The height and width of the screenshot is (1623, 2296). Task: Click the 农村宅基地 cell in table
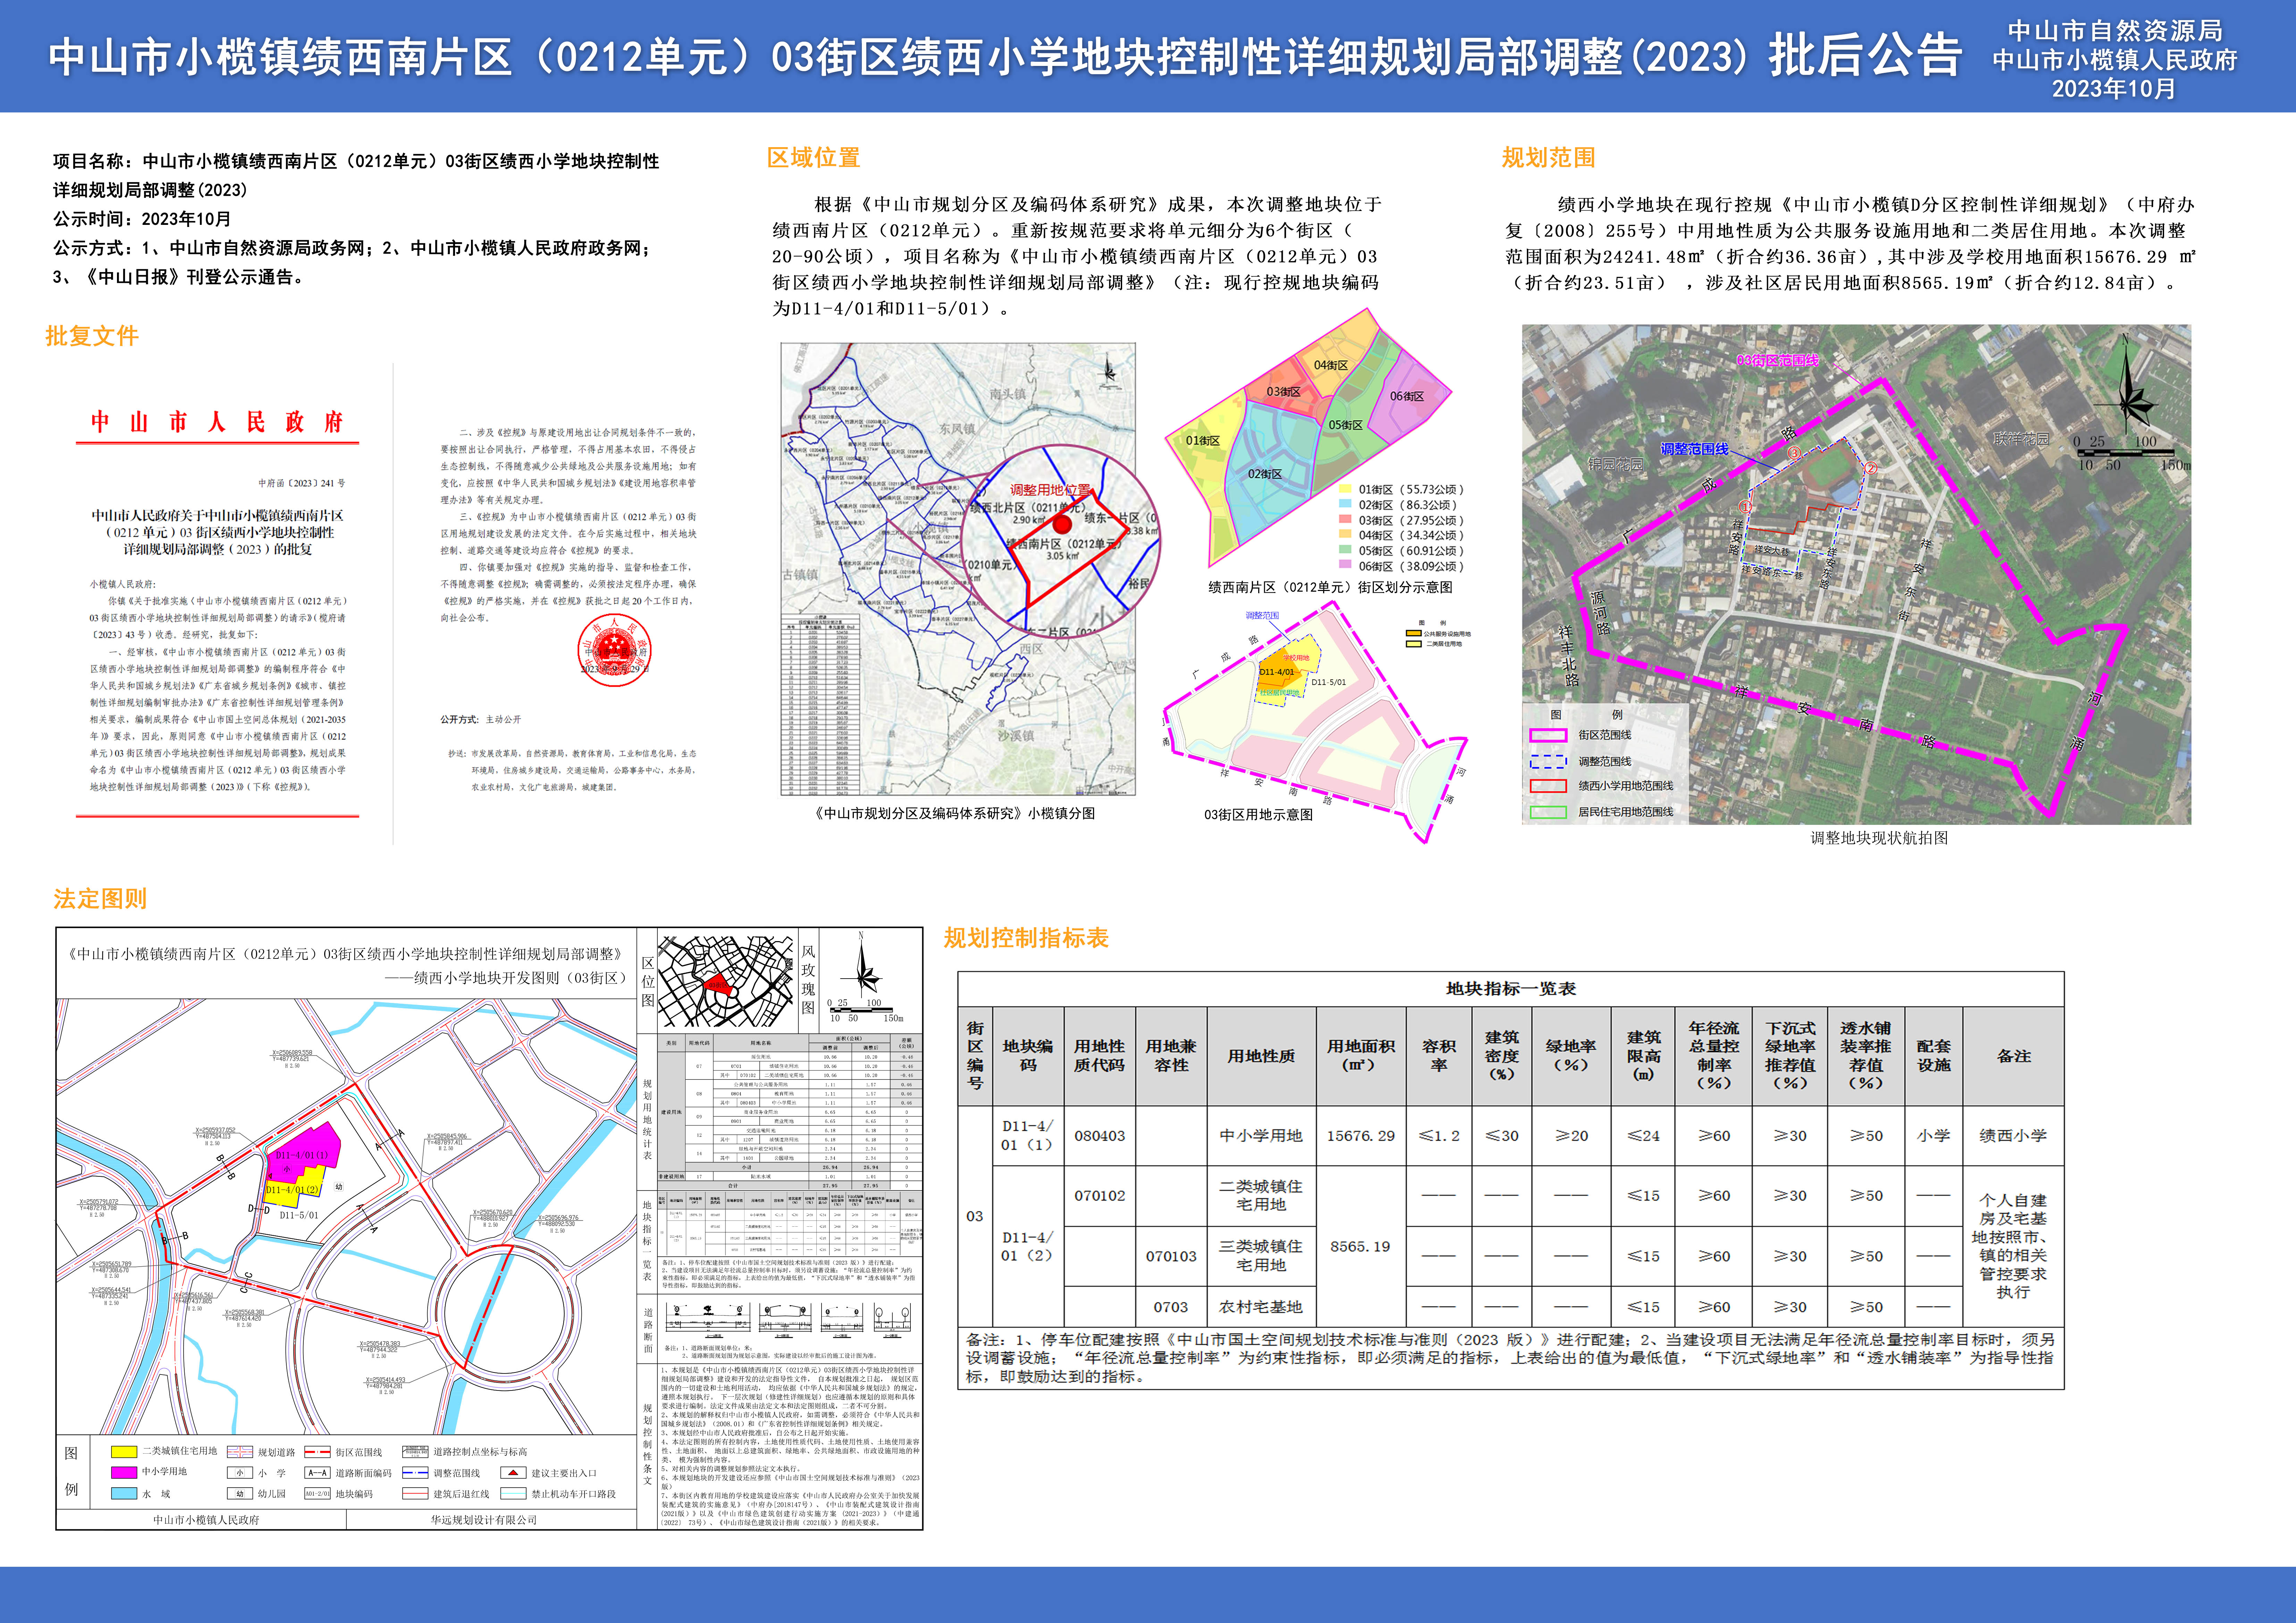click(1261, 1307)
